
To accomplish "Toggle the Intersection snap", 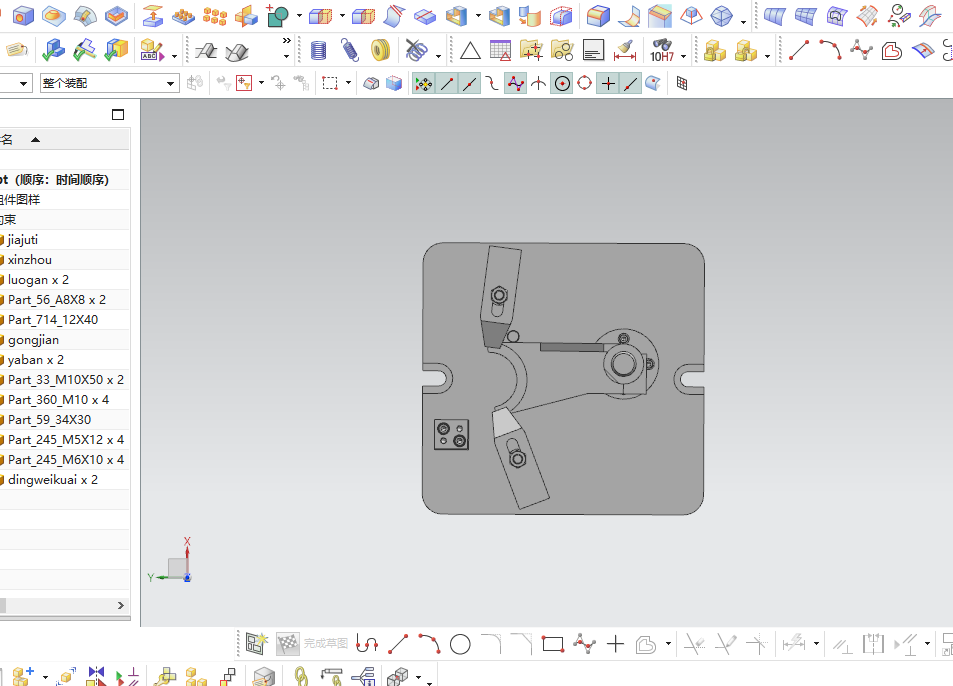I will pyautogui.click(x=538, y=83).
